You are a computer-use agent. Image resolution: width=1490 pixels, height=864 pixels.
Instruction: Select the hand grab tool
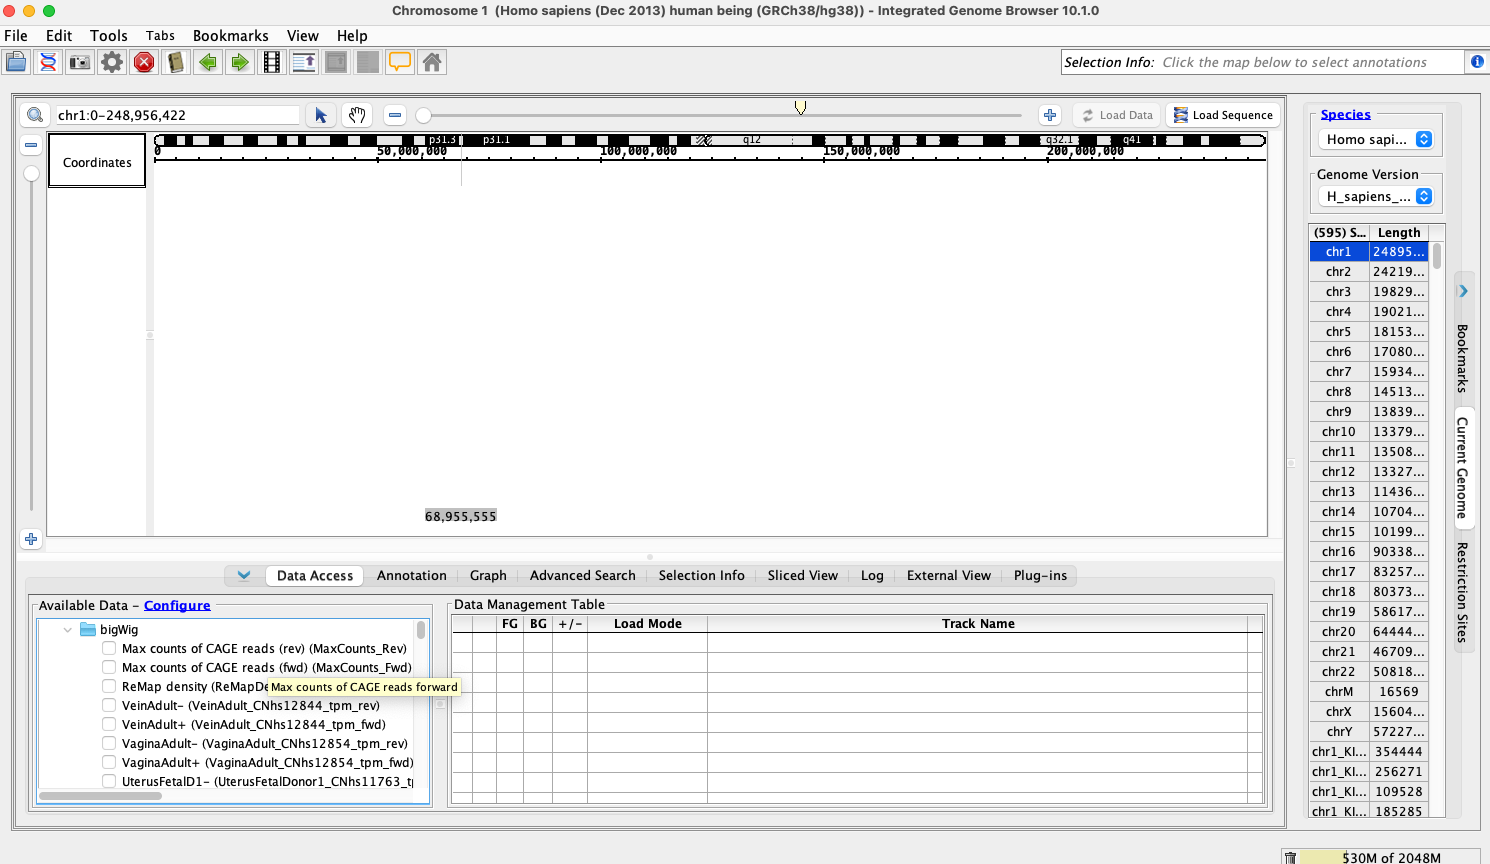pyautogui.click(x=357, y=115)
